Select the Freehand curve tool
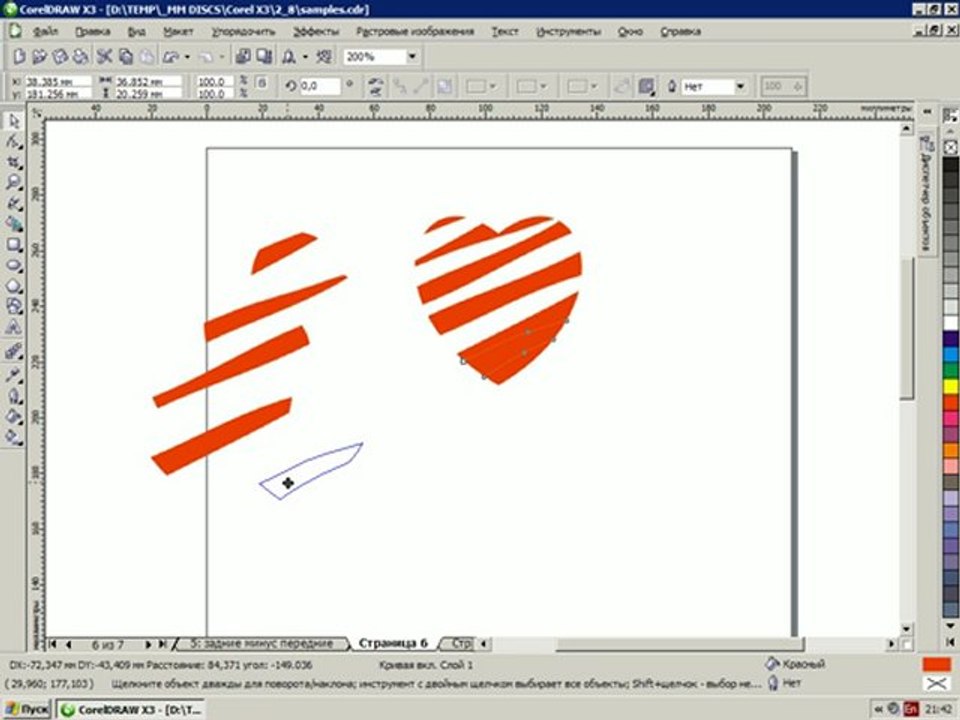Viewport: 960px width, 720px height. tap(13, 203)
